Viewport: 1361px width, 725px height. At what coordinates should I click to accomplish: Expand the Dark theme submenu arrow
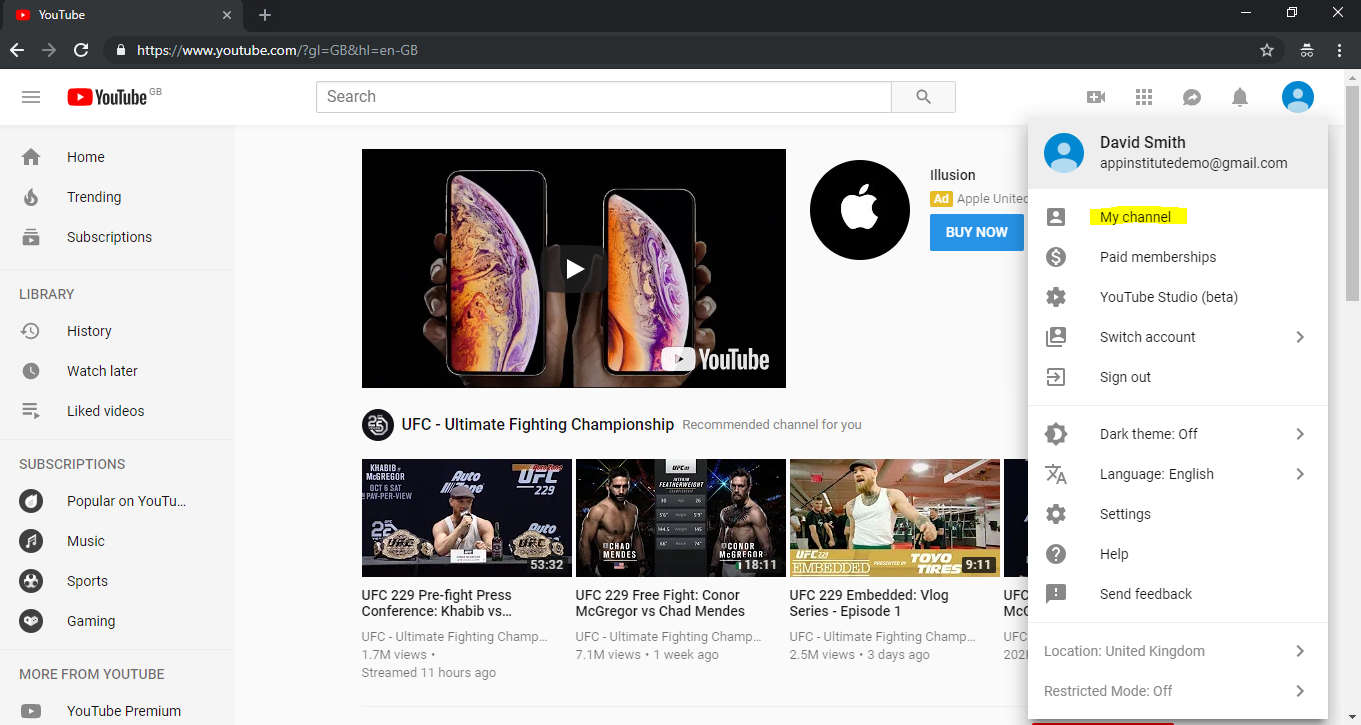(1300, 434)
